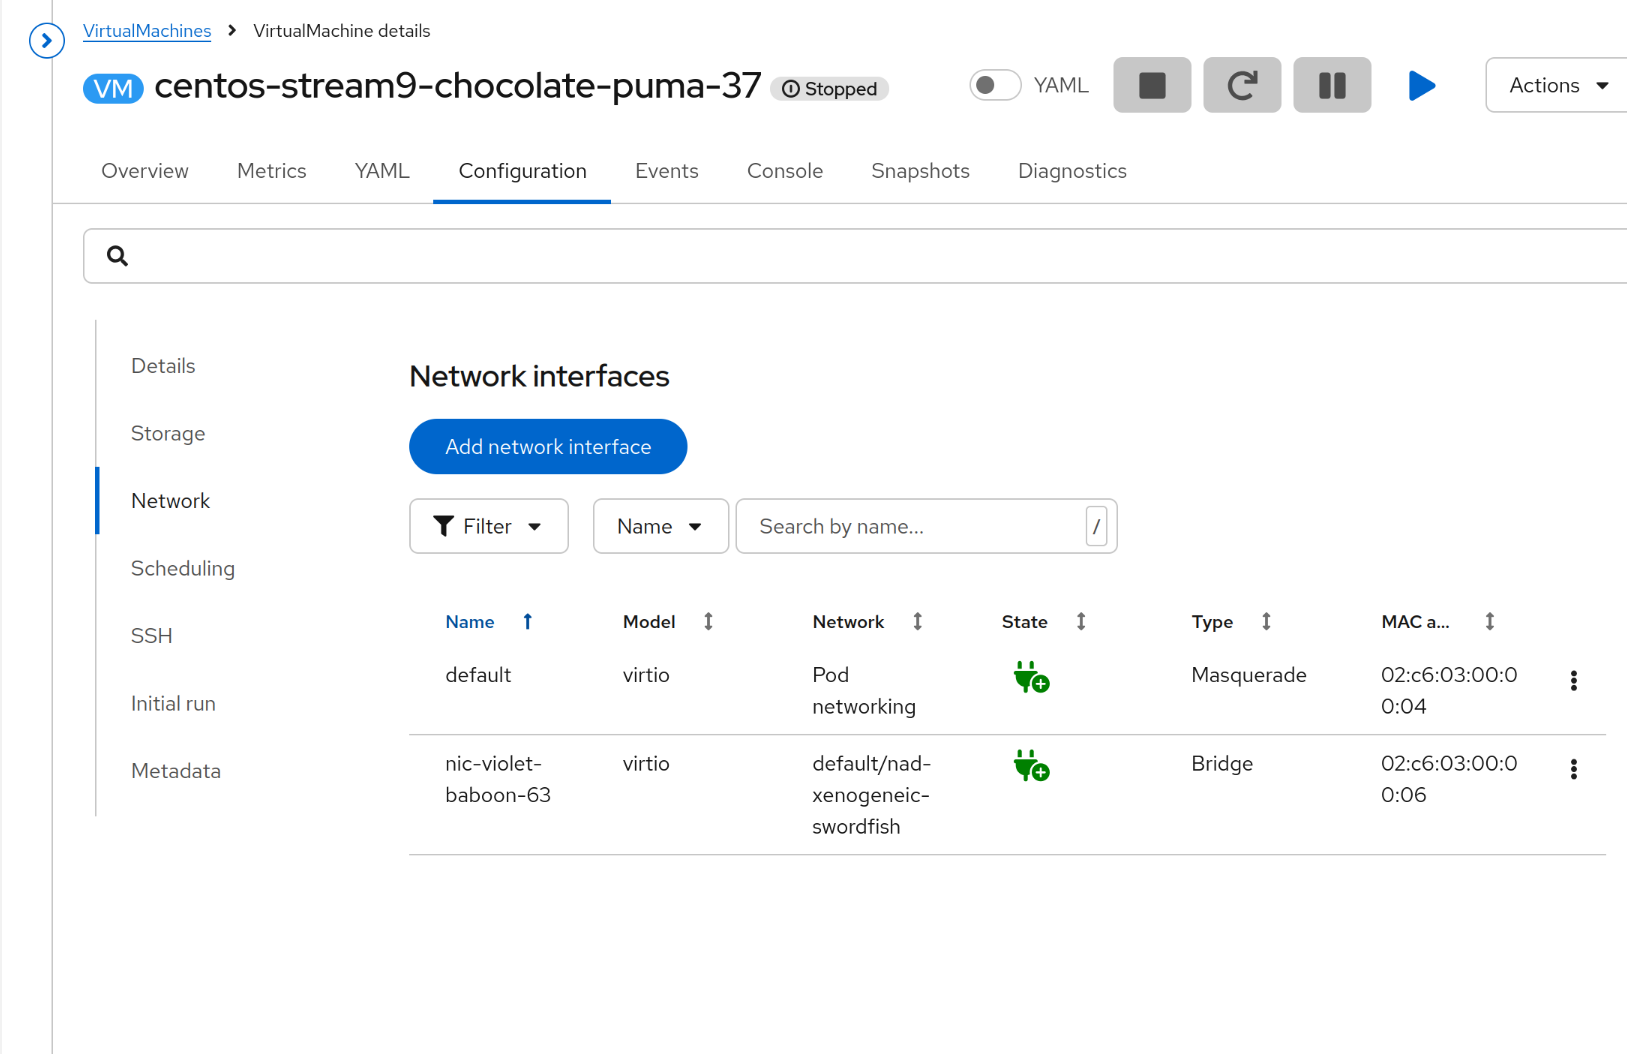Screen dimensions: 1627x1054
Task: Go to the Snapshots tab
Action: coord(920,171)
